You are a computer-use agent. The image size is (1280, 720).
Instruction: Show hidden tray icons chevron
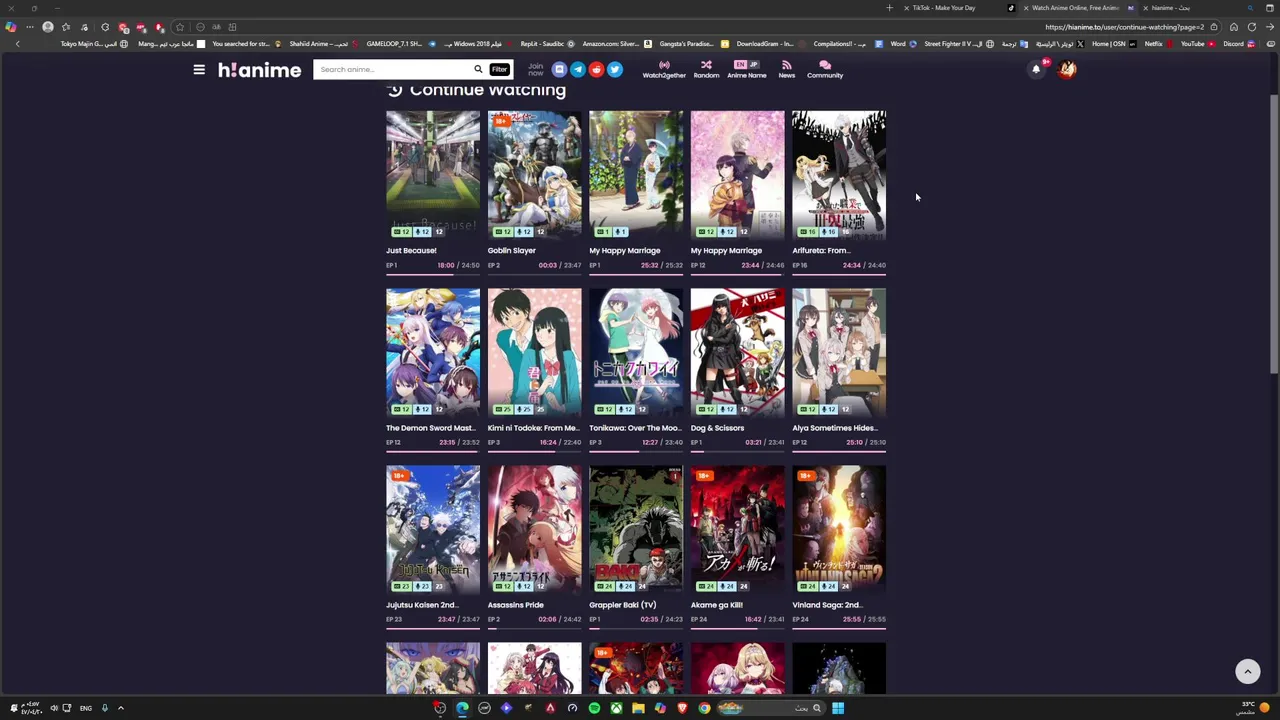coord(120,708)
